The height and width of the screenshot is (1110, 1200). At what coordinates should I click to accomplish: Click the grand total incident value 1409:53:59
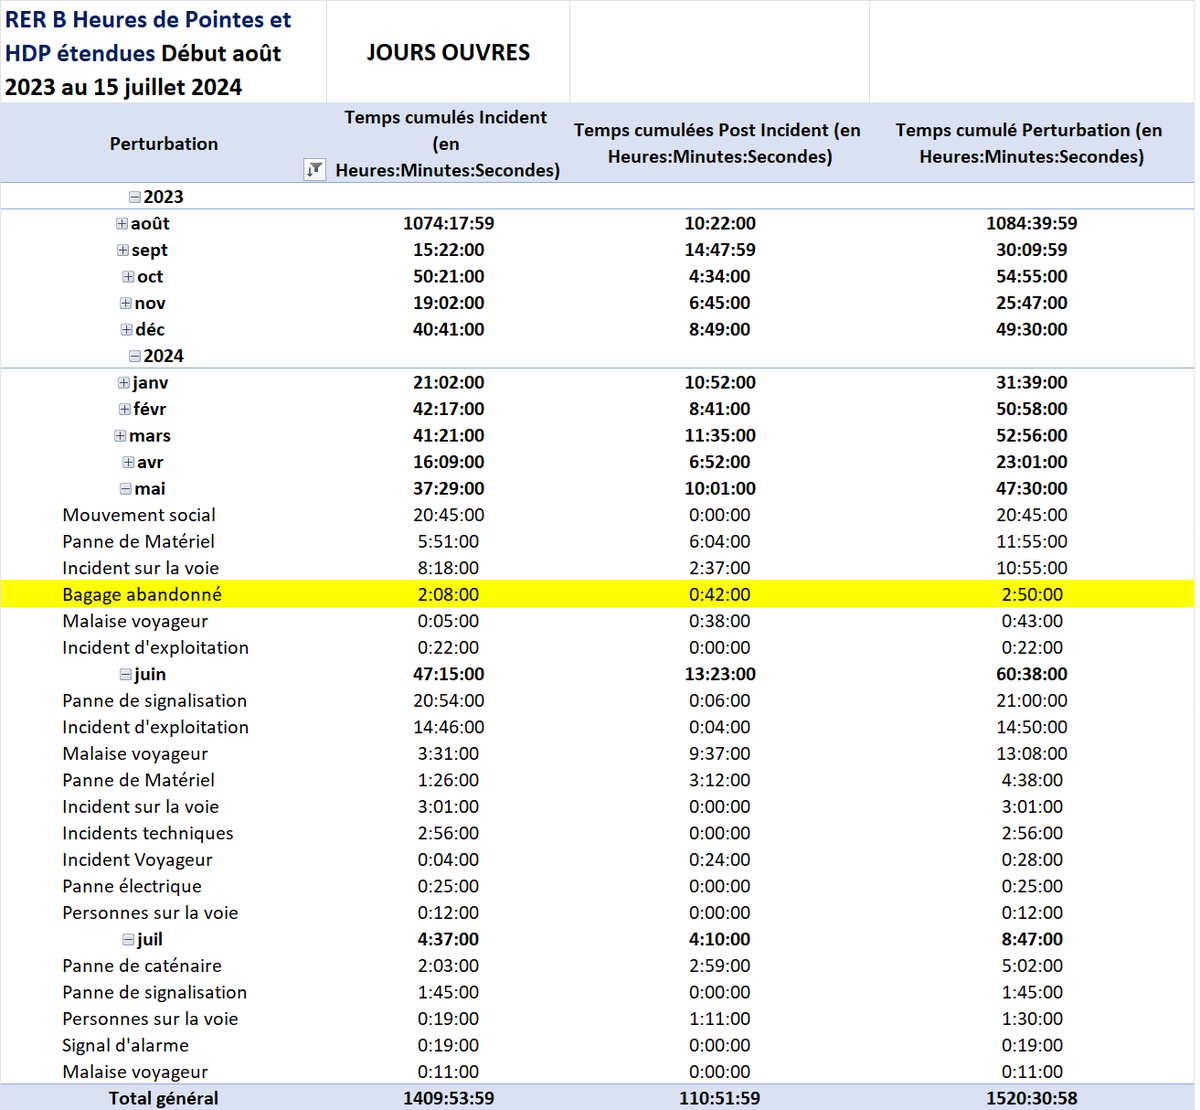click(x=449, y=1098)
